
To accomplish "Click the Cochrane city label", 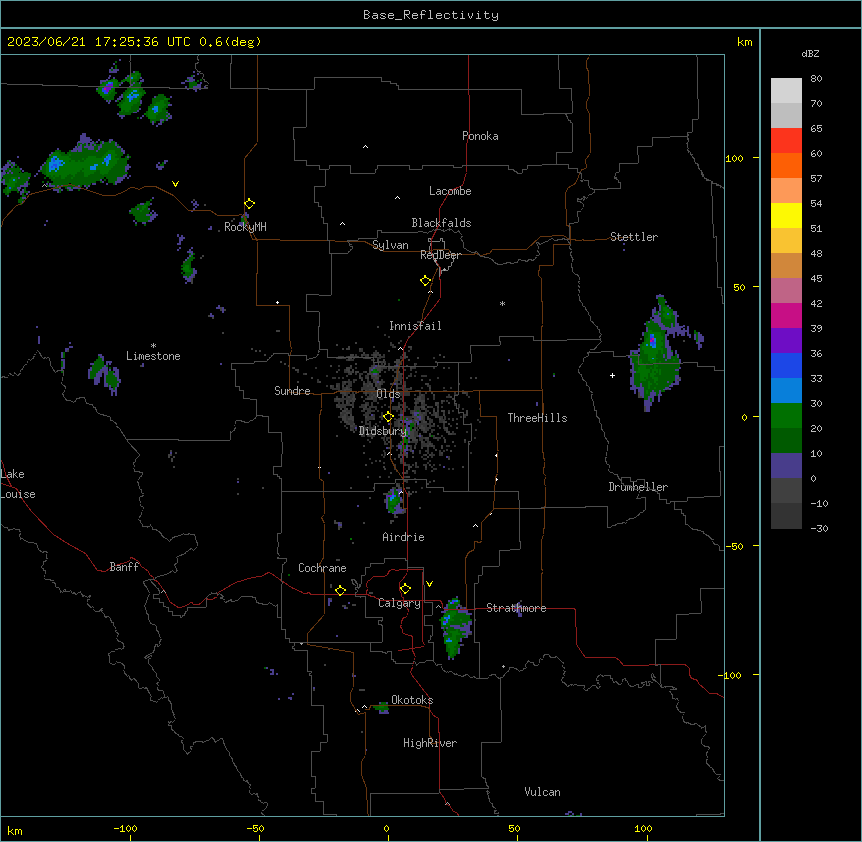I will pos(322,568).
